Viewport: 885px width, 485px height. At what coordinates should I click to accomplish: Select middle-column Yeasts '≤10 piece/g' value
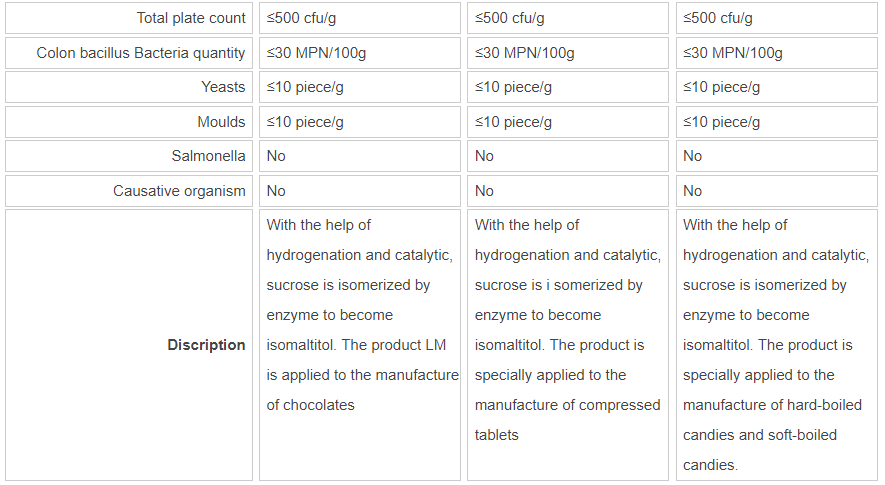point(513,87)
